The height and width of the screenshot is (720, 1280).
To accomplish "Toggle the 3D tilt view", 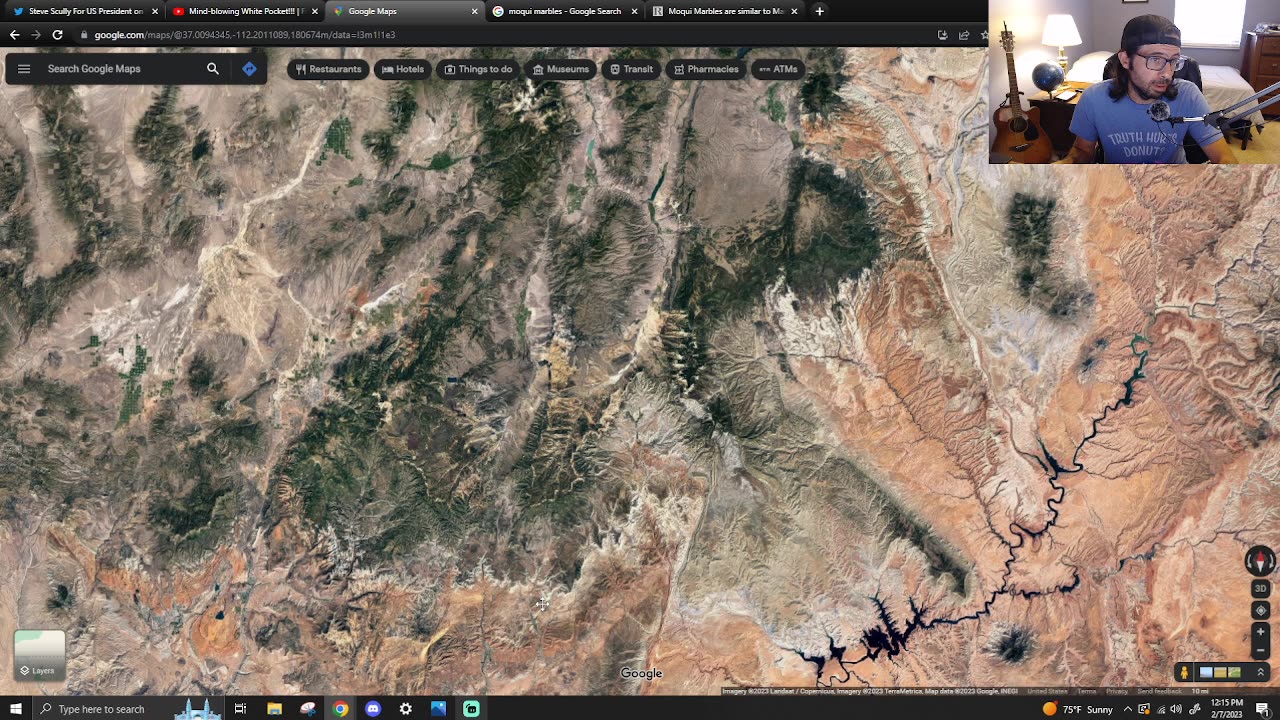I will [1260, 589].
